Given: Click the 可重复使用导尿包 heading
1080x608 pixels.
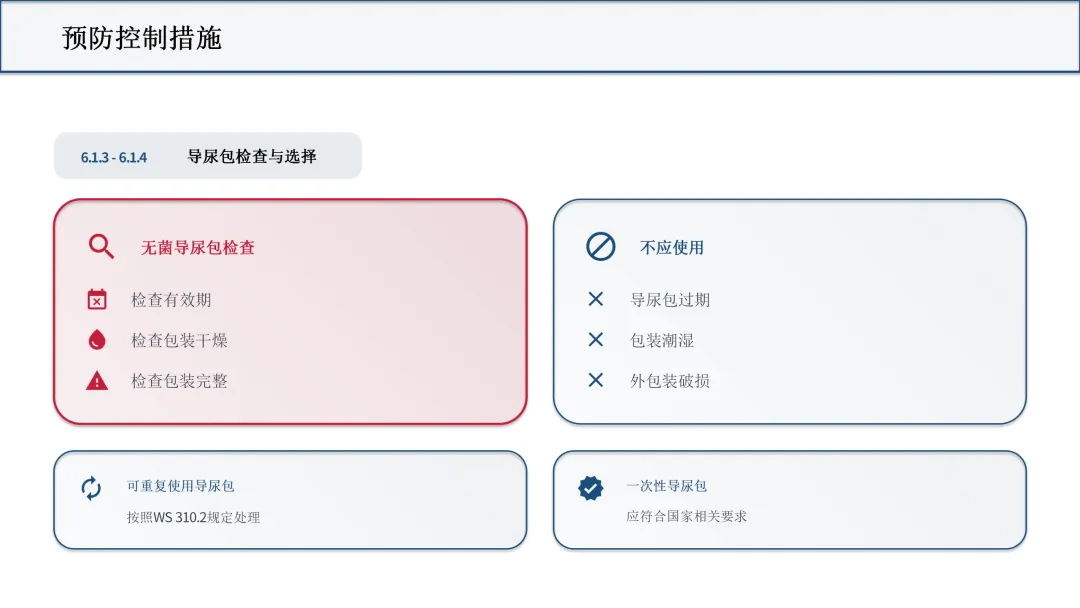Looking at the screenshot, I should [180, 486].
